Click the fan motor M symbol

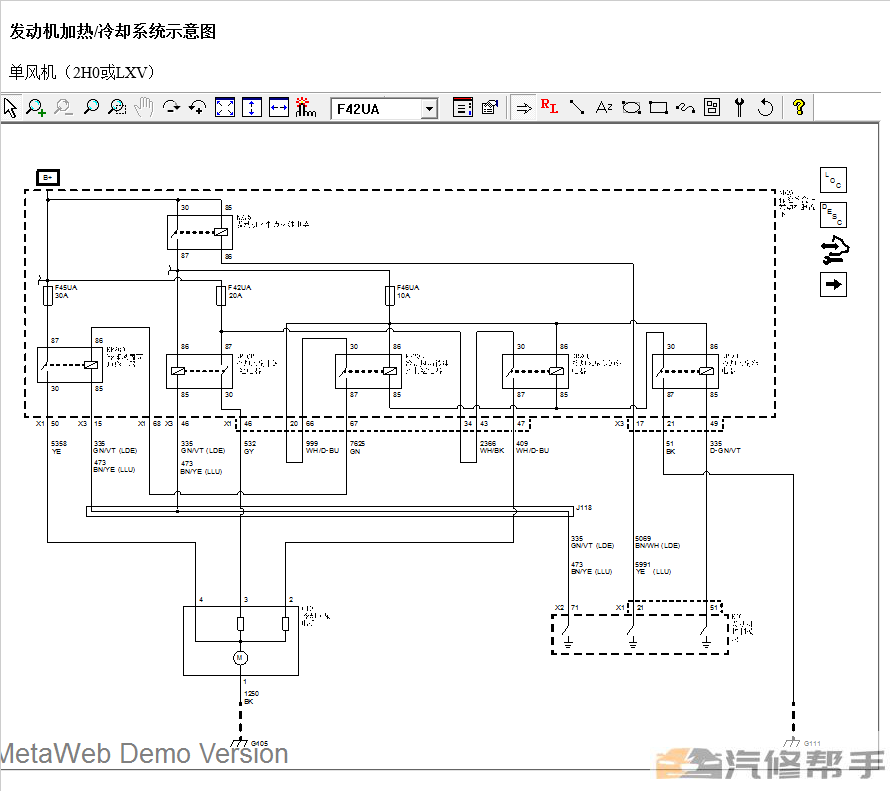coord(240,658)
